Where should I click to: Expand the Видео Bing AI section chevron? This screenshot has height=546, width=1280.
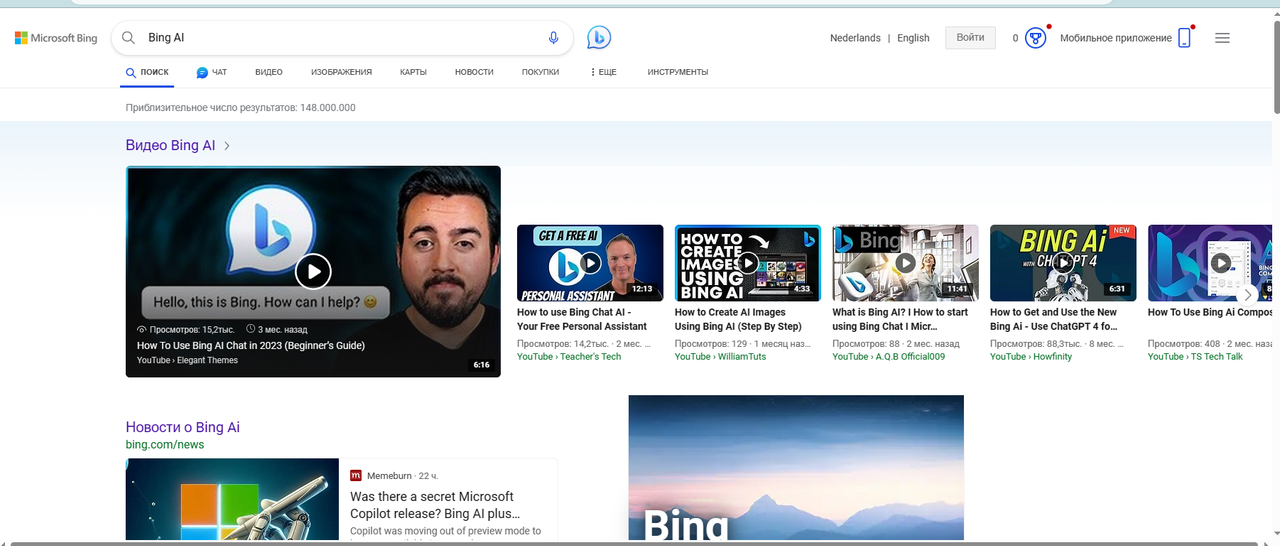[227, 146]
